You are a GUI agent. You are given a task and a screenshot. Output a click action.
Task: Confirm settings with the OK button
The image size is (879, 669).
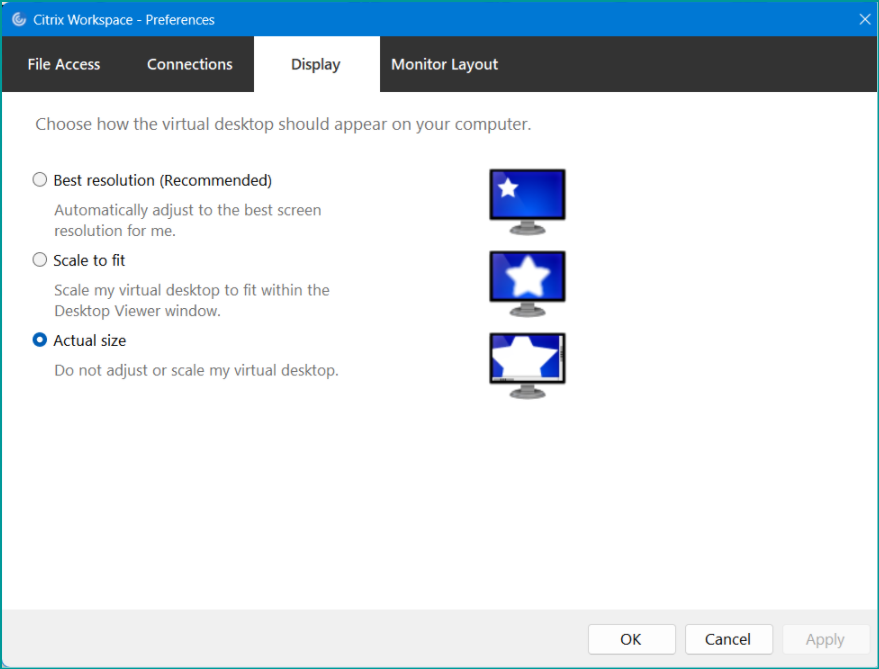coord(631,639)
